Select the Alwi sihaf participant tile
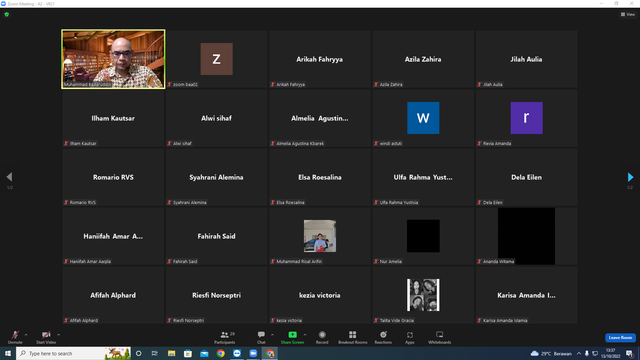Screen dimensions: 640x360 pos(216,118)
